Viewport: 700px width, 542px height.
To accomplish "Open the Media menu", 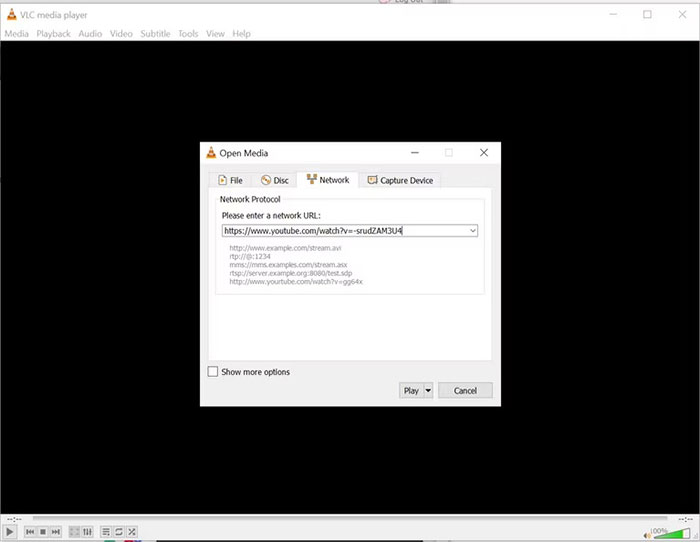I will coord(17,33).
